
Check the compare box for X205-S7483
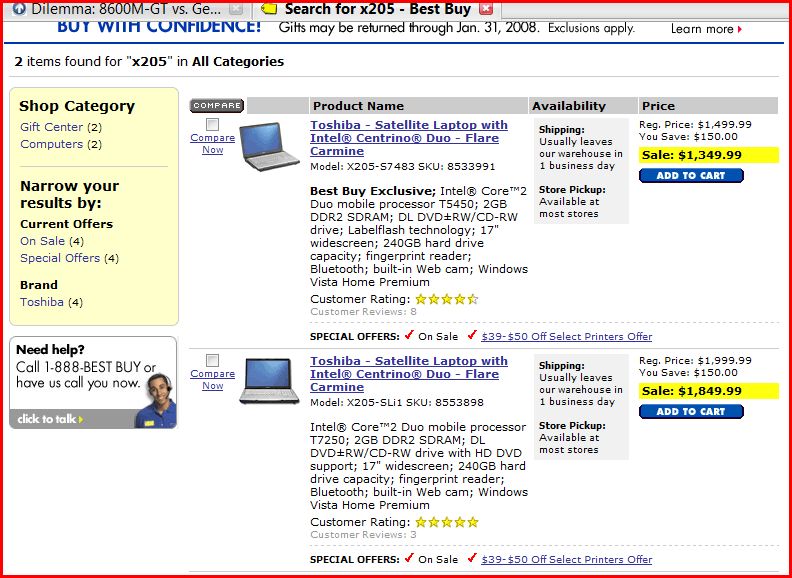[213, 124]
